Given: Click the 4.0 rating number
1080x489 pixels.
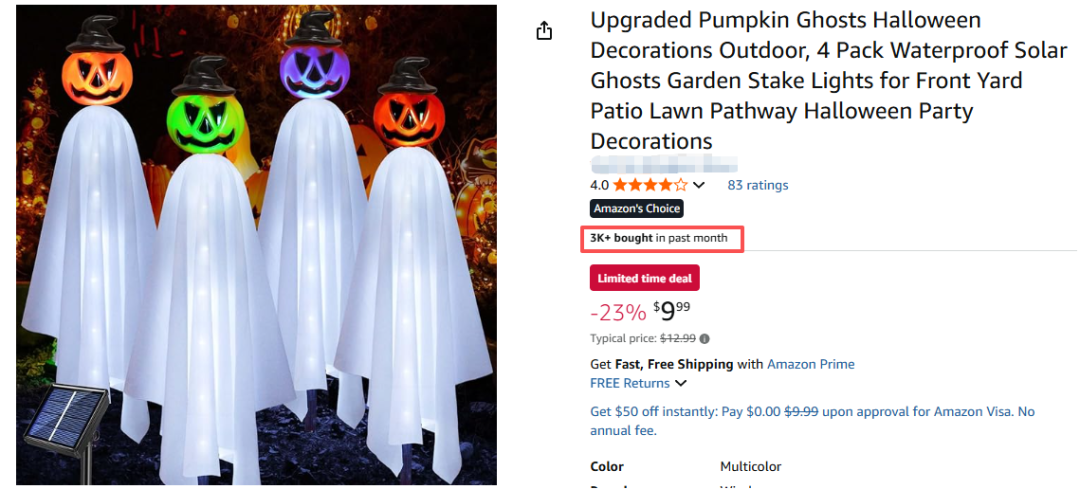Looking at the screenshot, I should click(599, 185).
